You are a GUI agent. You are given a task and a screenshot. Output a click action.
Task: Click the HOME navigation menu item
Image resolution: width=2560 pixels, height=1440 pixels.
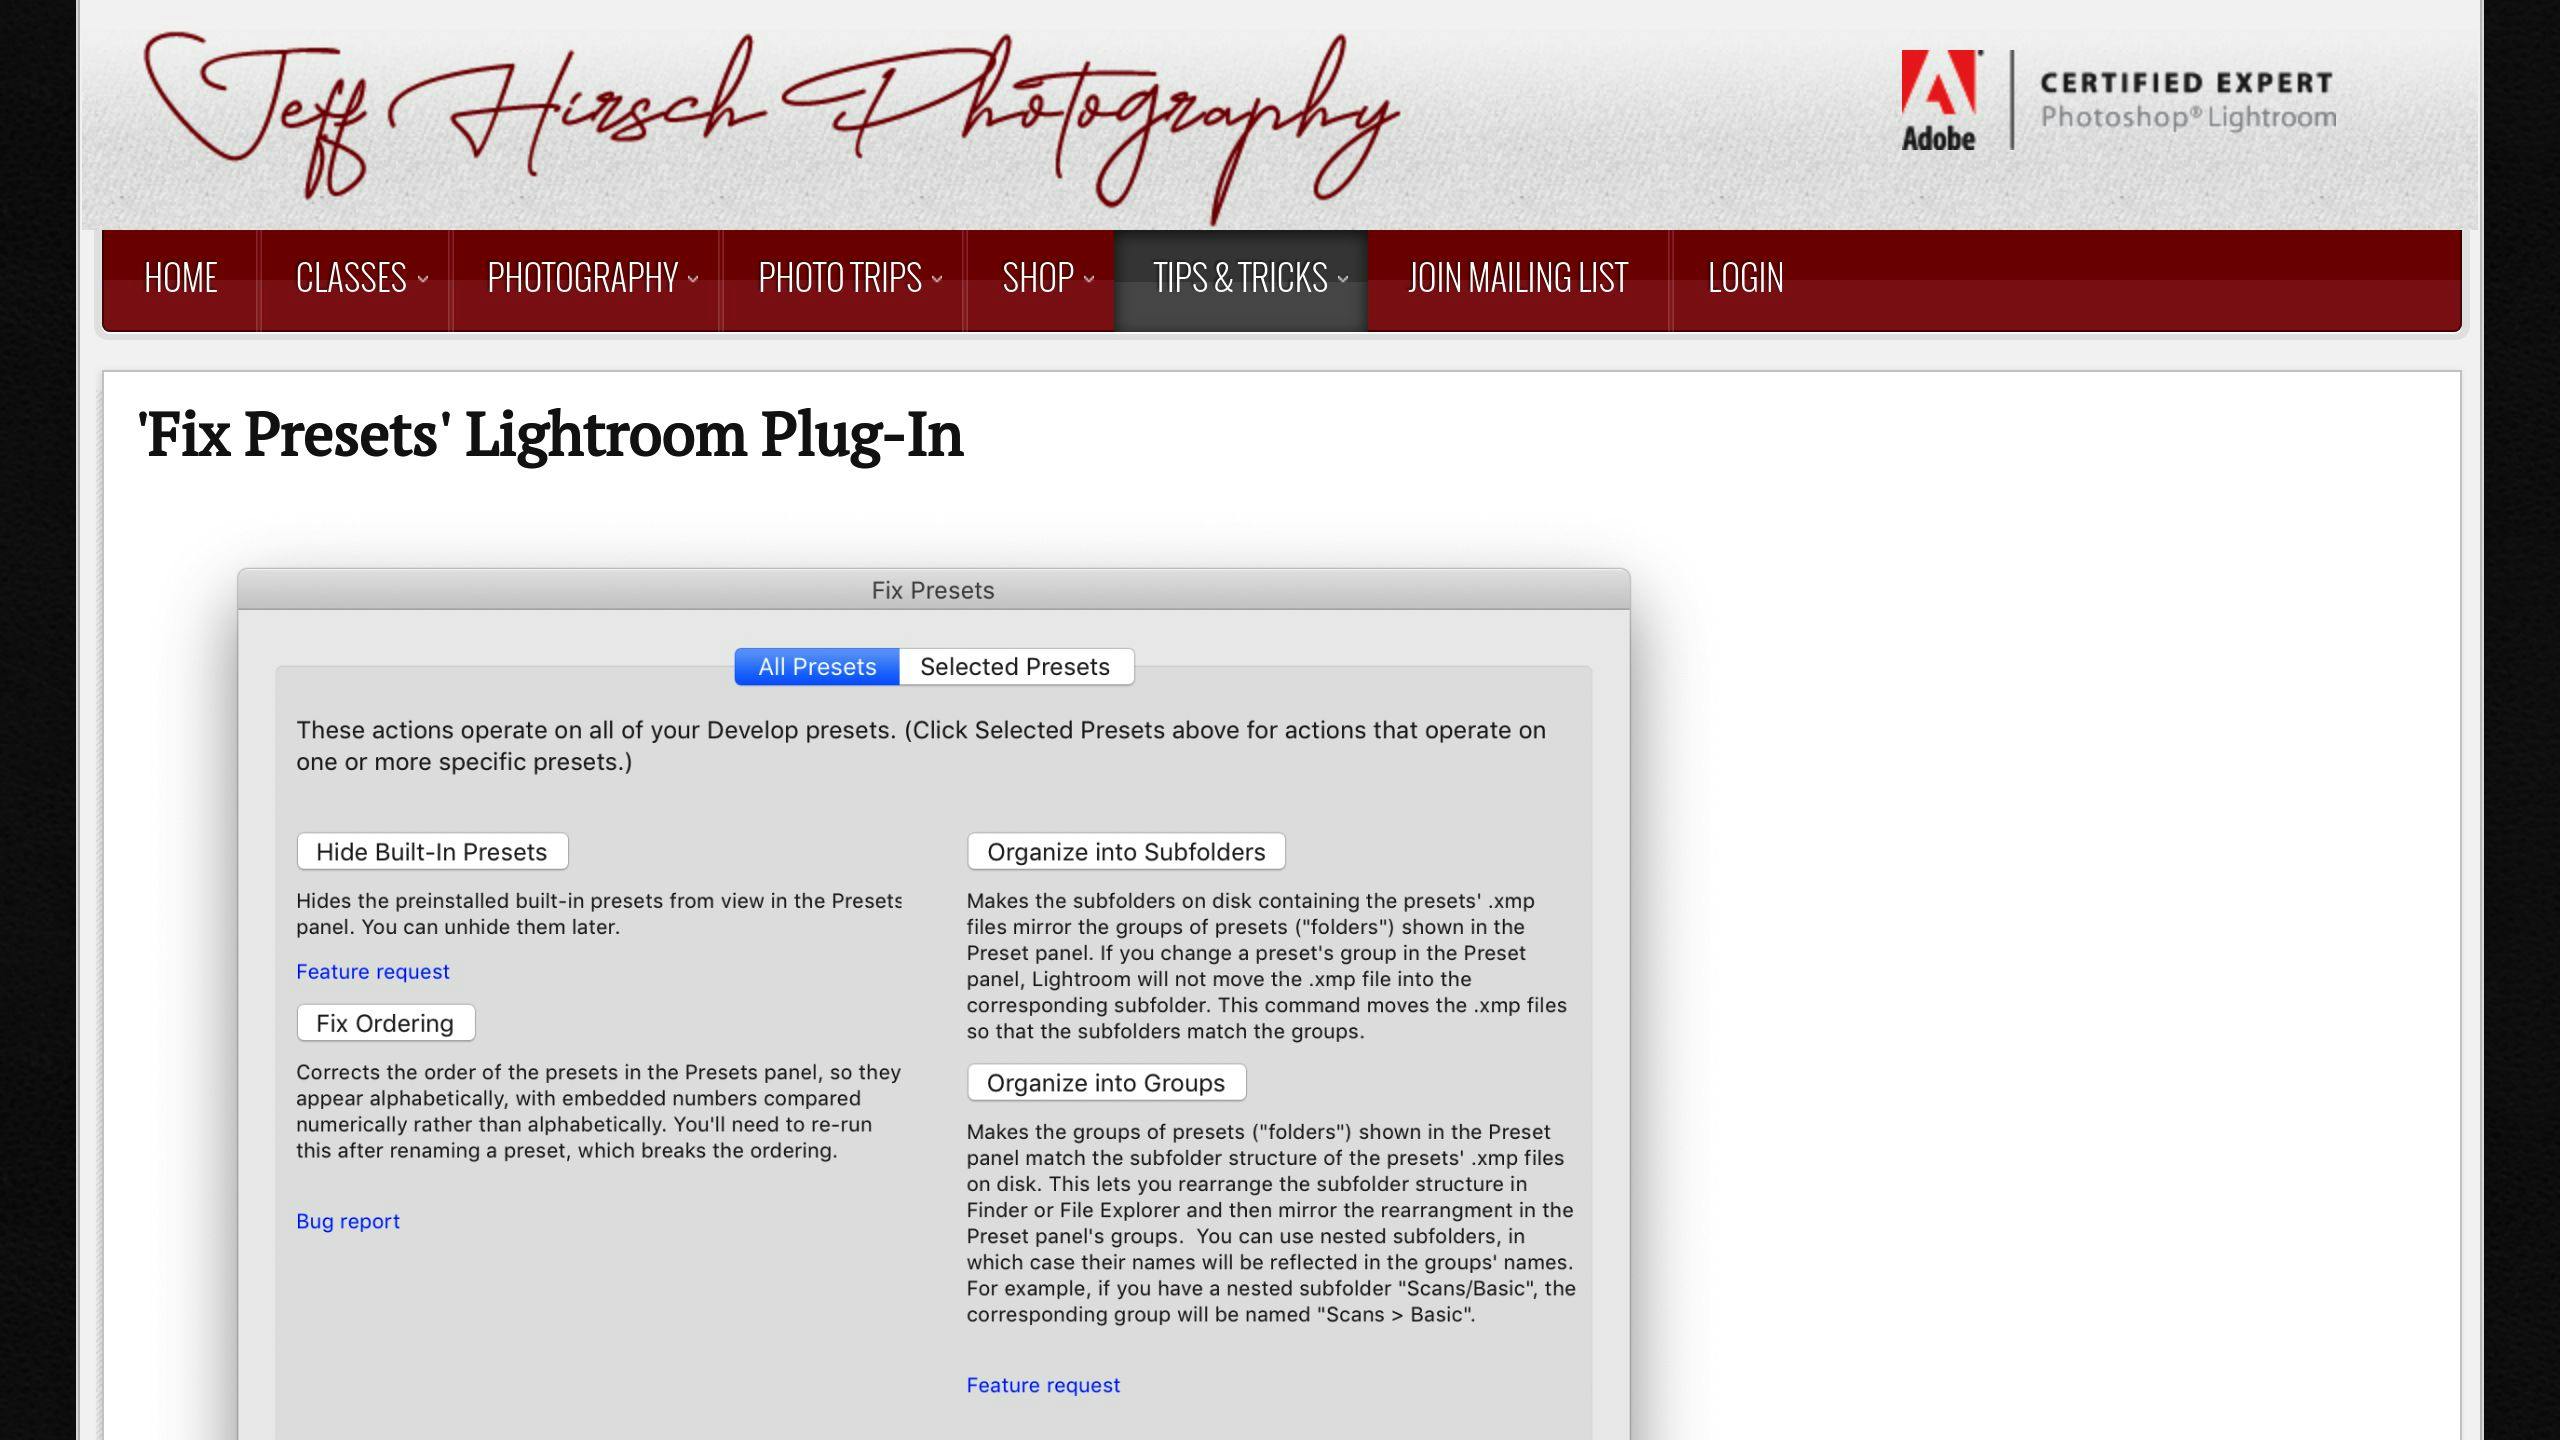pos(181,278)
